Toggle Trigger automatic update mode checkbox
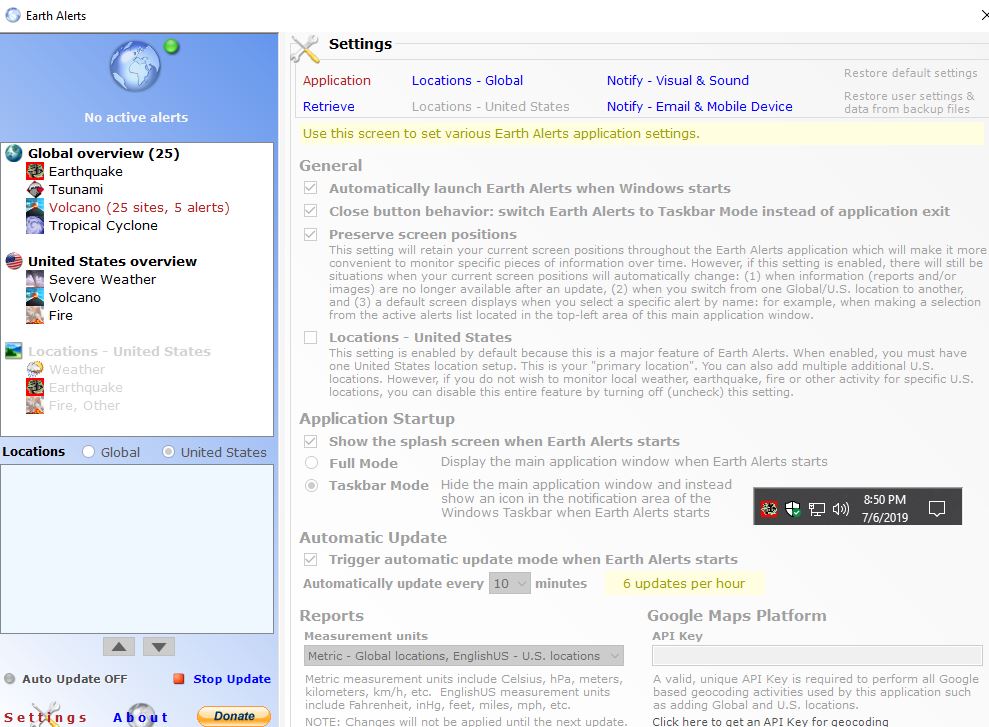The height and width of the screenshot is (727, 989). (310, 559)
